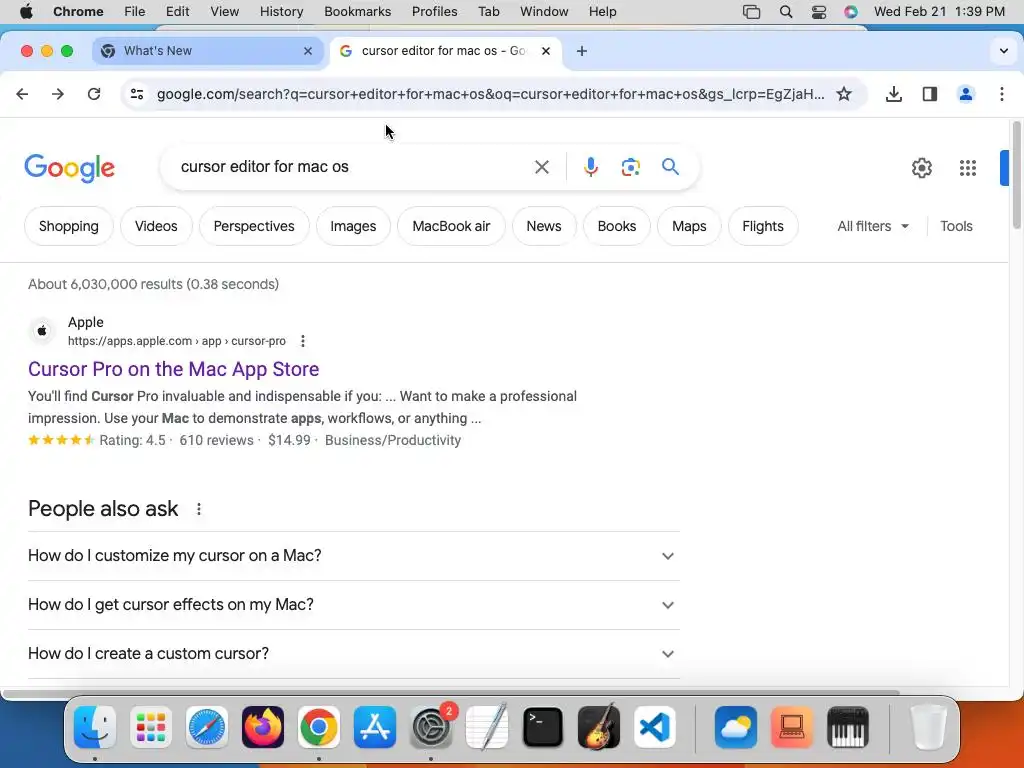Launch Firefox from the Dock
Screen dimensions: 1024x768
263,727
